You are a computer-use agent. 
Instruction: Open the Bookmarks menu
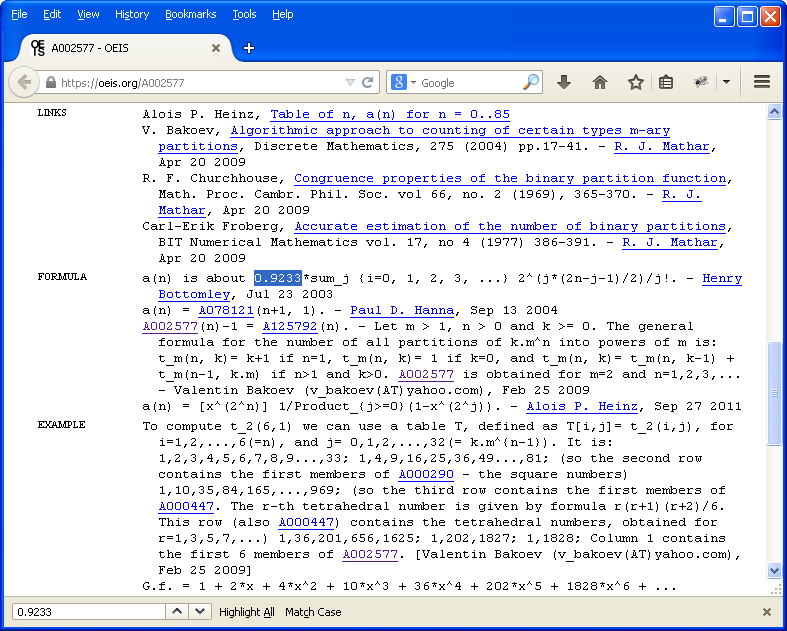click(x=191, y=15)
